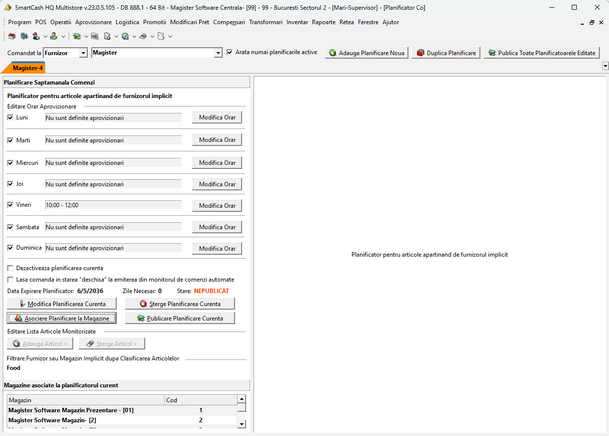Click Modifica Orar for Vineri
Screen dimensions: 609x436
click(217, 205)
